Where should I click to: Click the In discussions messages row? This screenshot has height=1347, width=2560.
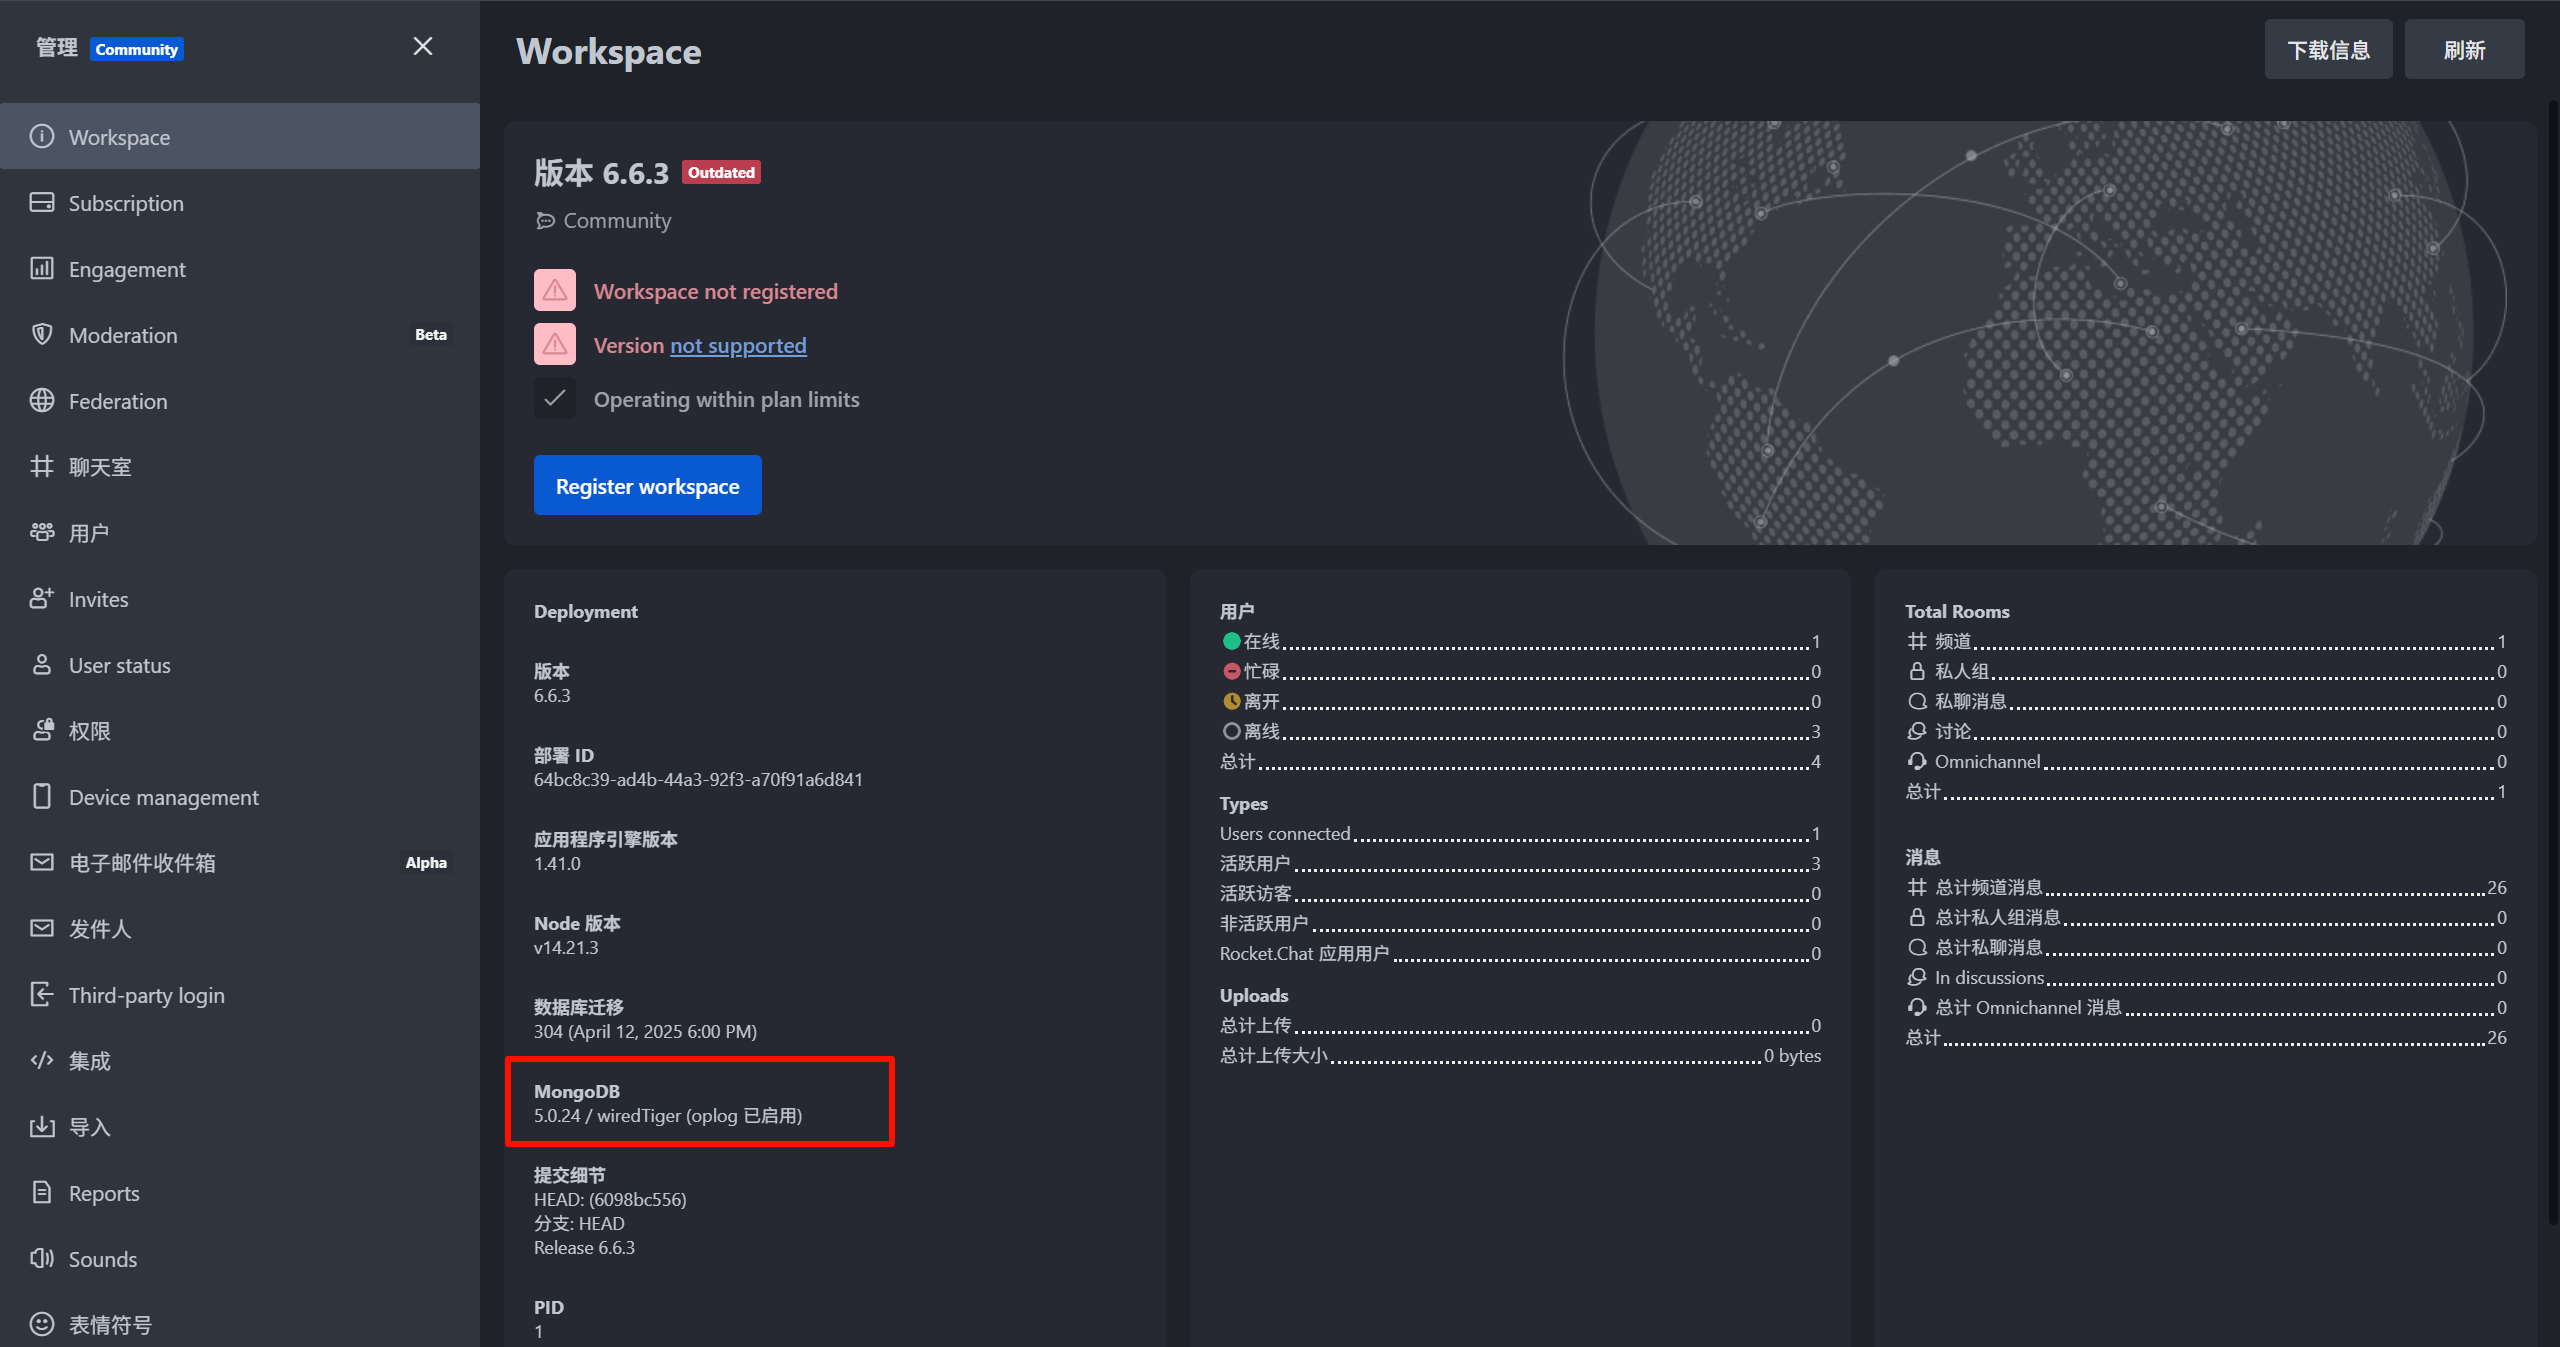pyautogui.click(x=2206, y=977)
